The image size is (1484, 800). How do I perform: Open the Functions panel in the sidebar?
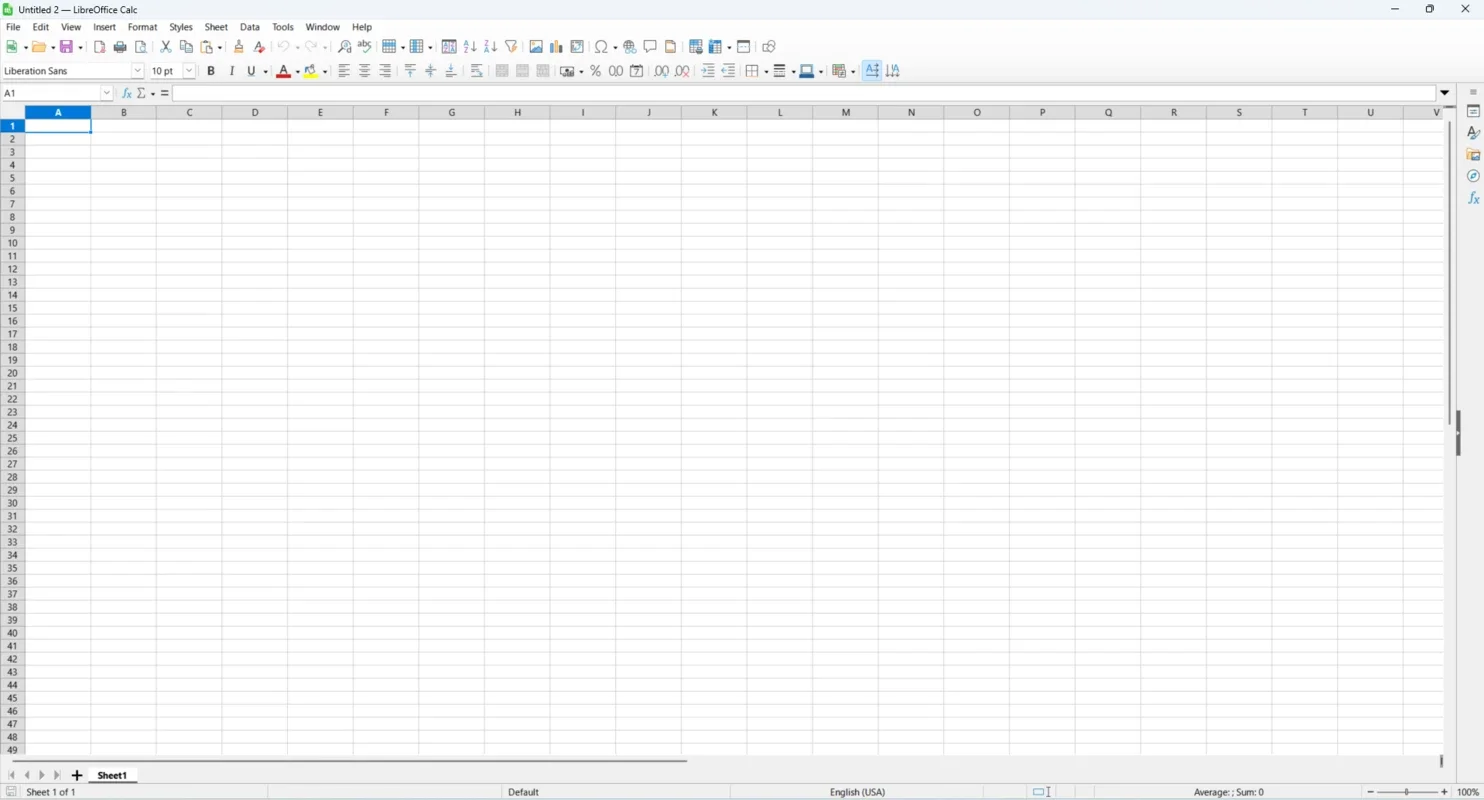tap(1473, 198)
